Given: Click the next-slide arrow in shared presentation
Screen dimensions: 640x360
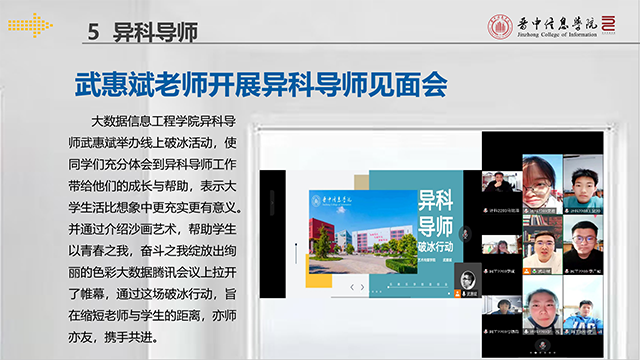Looking at the screenshot, I should [x=362, y=287].
